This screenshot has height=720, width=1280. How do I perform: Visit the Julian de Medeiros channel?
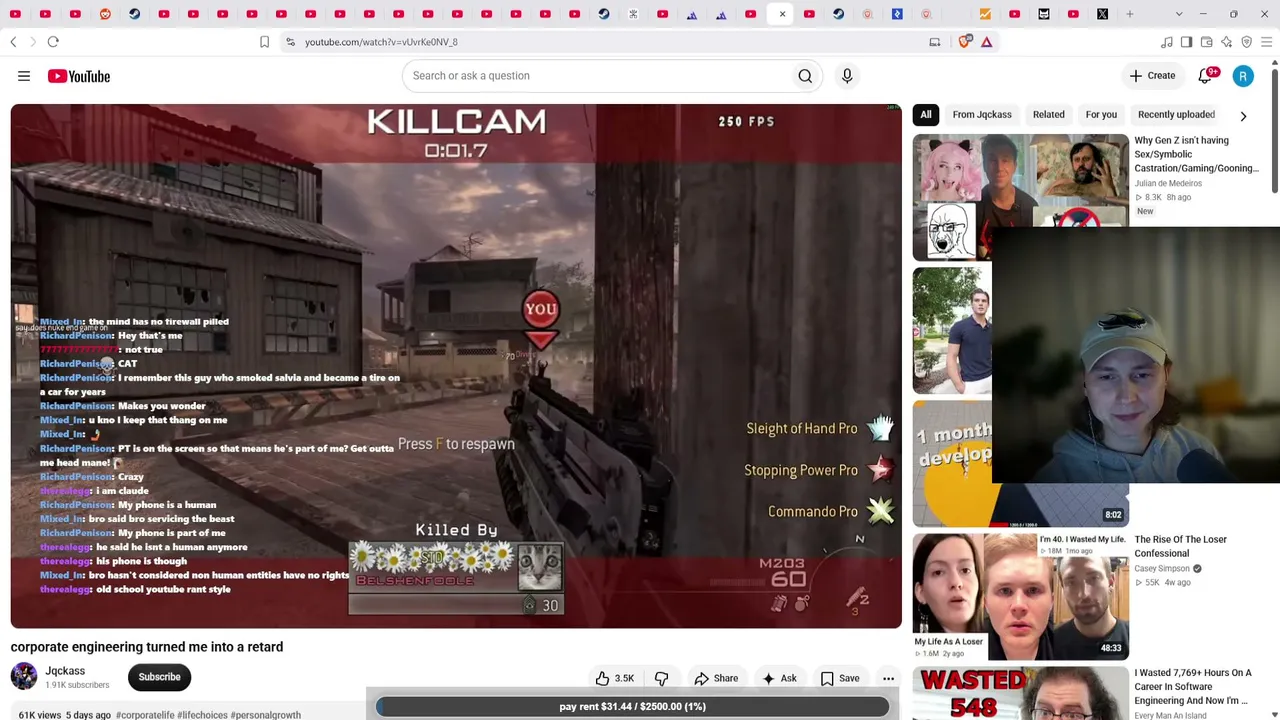(1168, 184)
